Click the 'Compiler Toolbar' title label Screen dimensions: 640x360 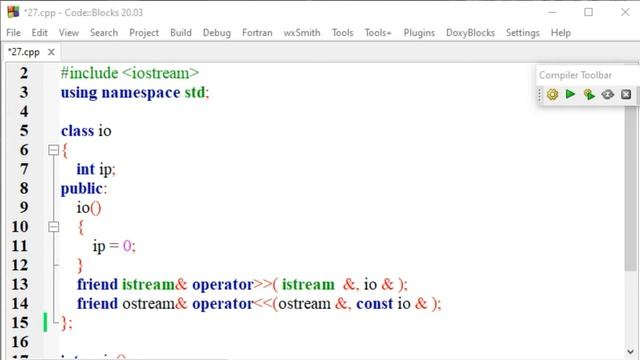click(x=575, y=75)
